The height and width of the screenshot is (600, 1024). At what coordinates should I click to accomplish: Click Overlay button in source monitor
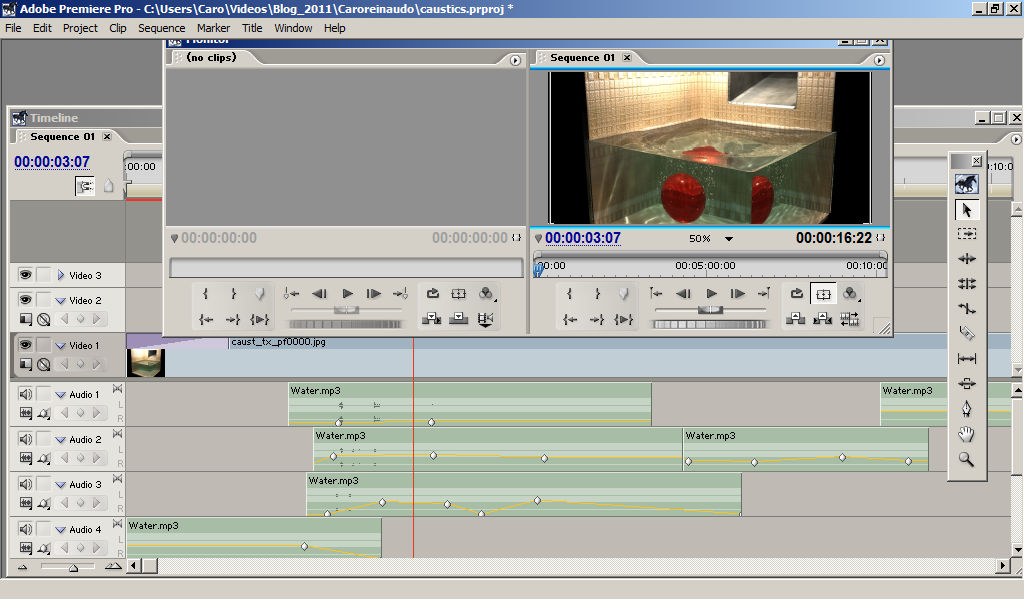pos(458,319)
